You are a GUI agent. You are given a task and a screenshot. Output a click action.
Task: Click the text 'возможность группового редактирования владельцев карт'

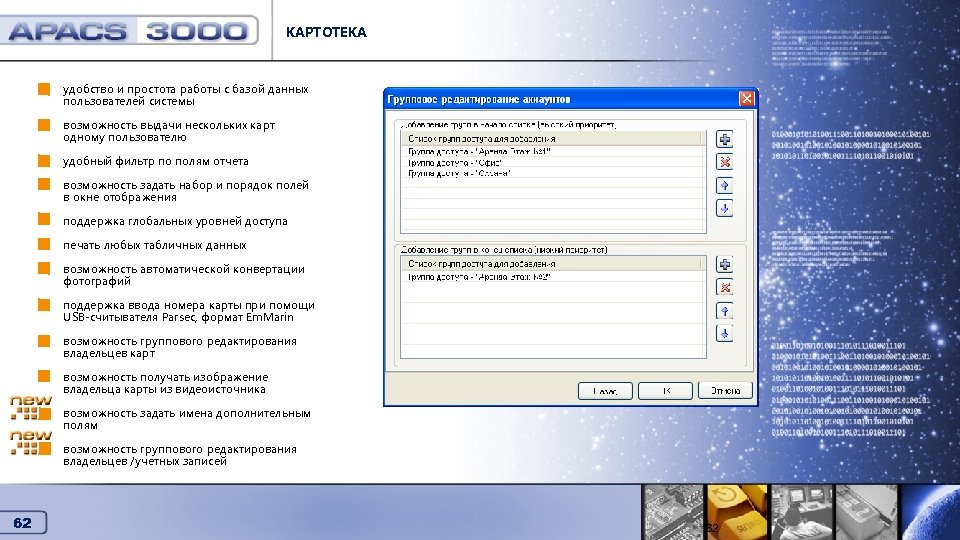point(179,347)
